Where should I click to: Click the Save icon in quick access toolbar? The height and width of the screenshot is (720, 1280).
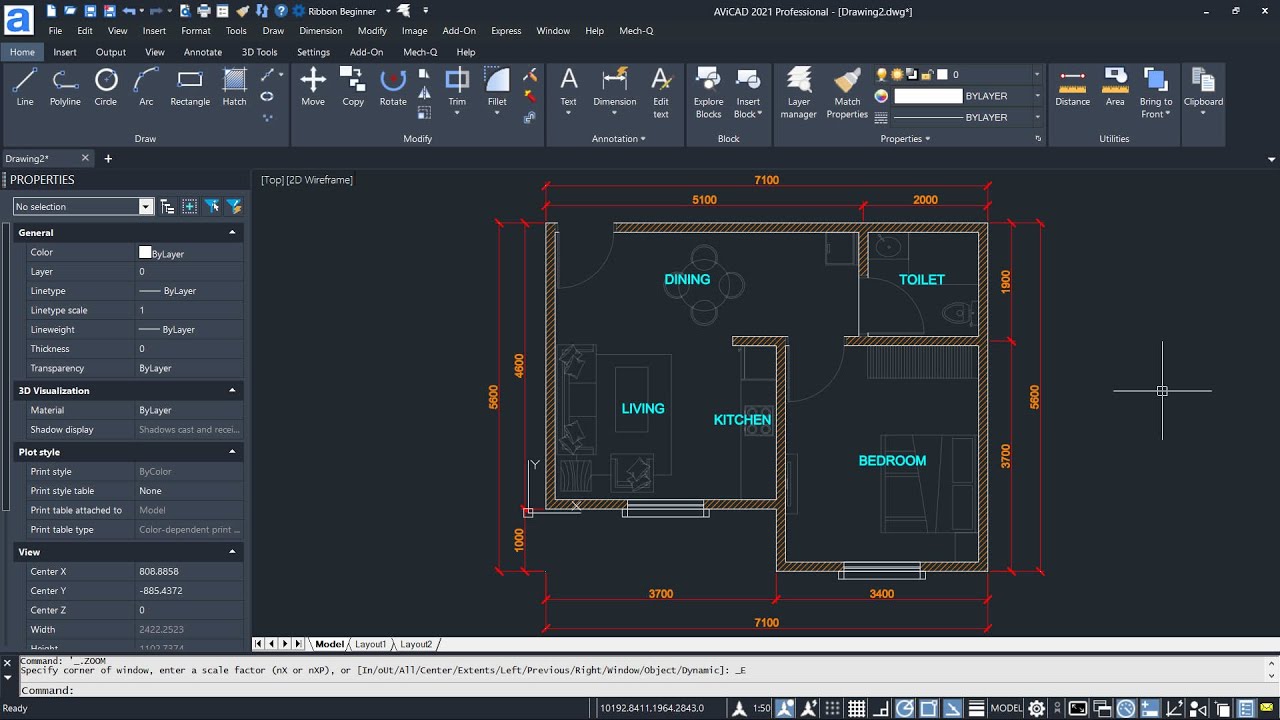[91, 11]
